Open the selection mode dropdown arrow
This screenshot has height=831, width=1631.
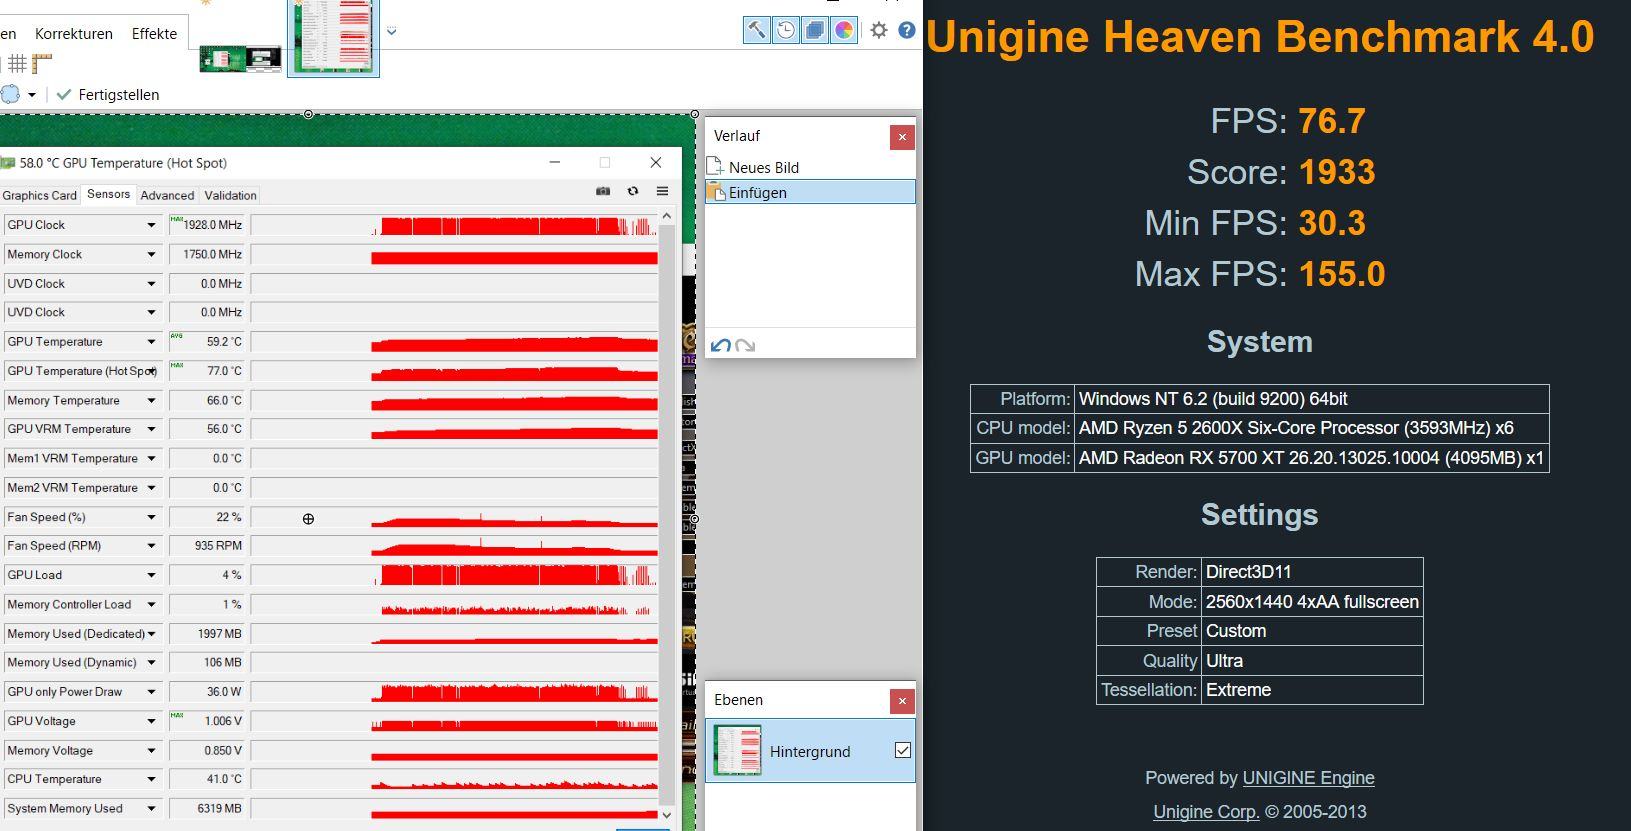[x=32, y=95]
